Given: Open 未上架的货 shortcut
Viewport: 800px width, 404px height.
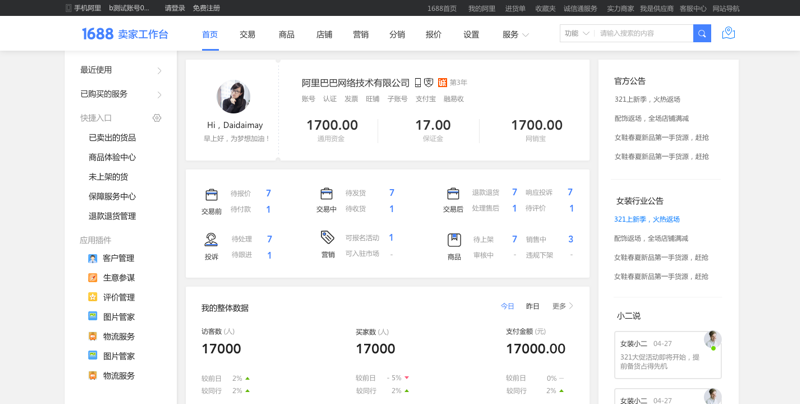Looking at the screenshot, I should tap(108, 177).
